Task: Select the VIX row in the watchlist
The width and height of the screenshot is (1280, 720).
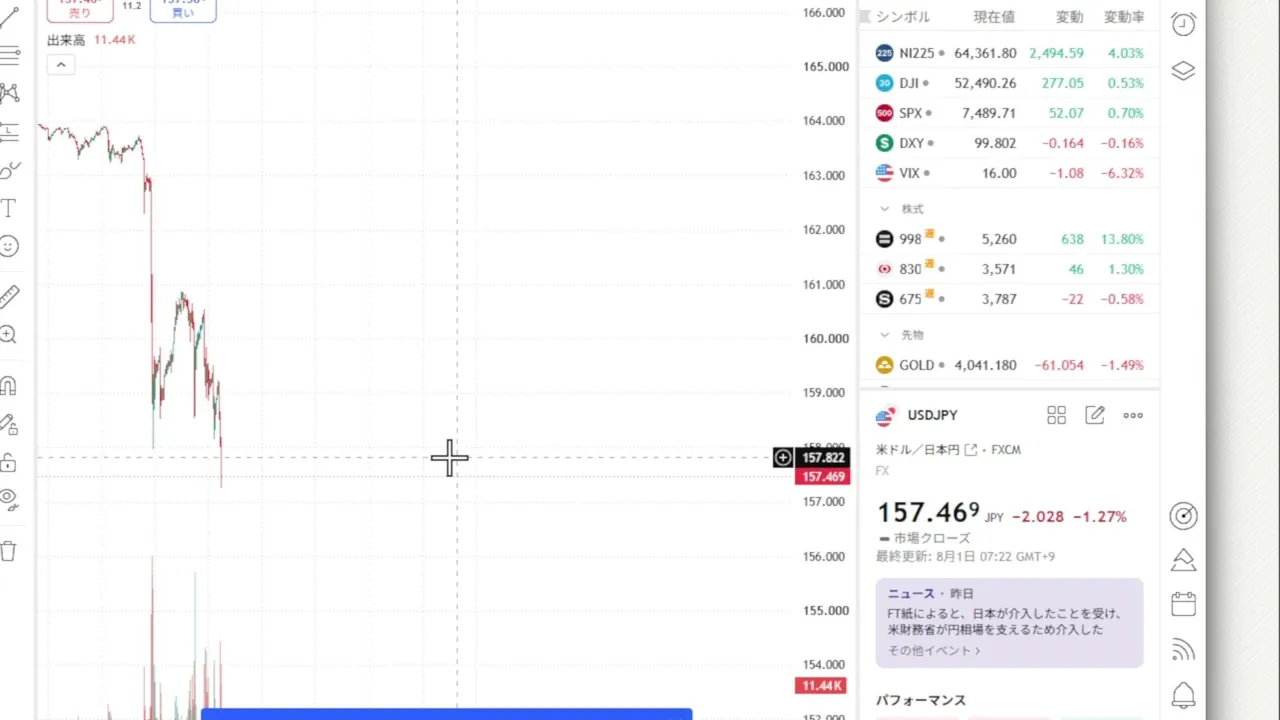Action: coord(1009,173)
